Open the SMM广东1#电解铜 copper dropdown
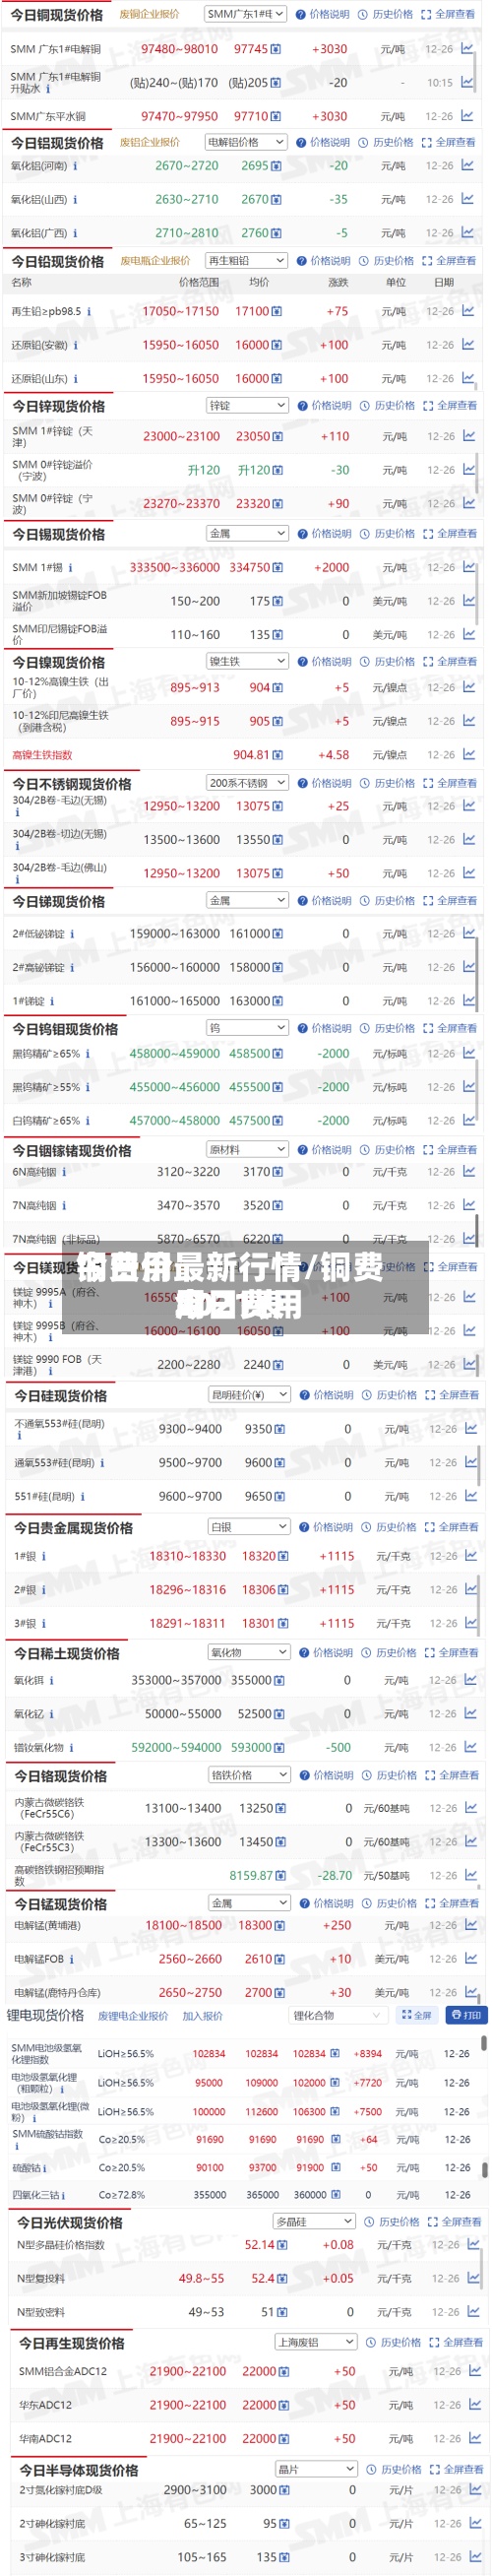The width and height of the screenshot is (492, 2576). 245,14
